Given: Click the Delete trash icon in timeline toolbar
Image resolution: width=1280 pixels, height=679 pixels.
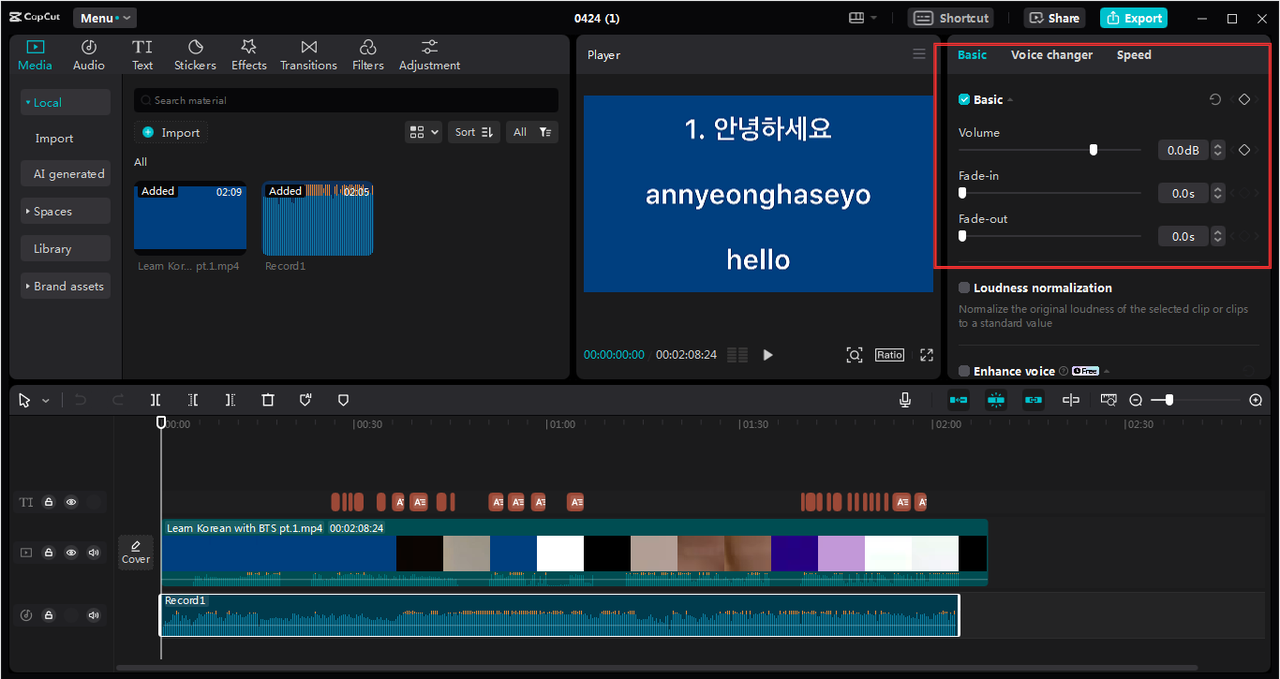Looking at the screenshot, I should (268, 400).
